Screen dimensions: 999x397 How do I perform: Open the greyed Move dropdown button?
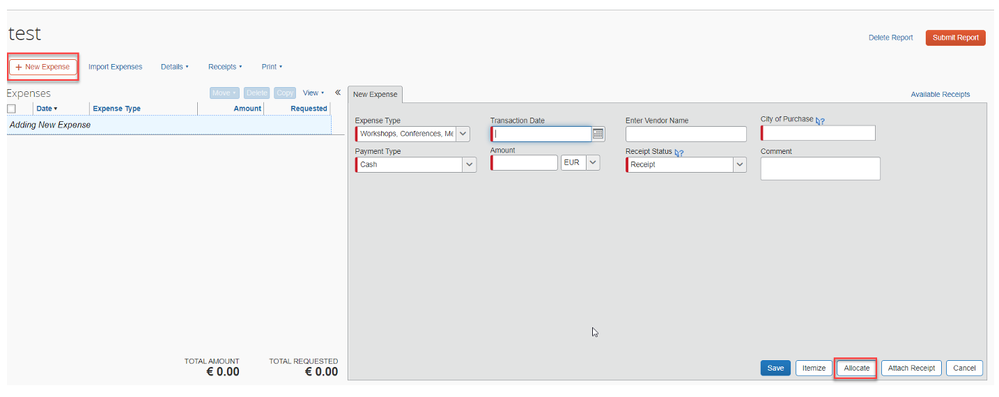click(224, 93)
